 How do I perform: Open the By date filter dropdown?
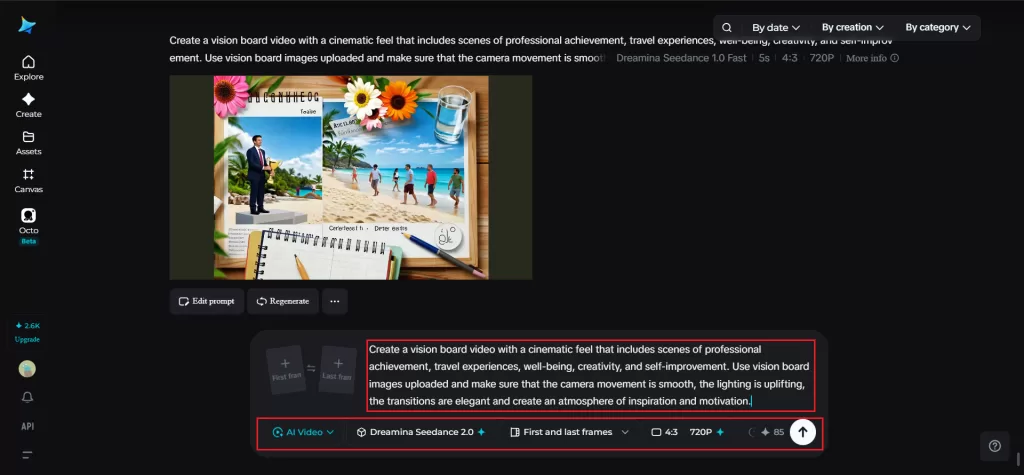click(776, 27)
